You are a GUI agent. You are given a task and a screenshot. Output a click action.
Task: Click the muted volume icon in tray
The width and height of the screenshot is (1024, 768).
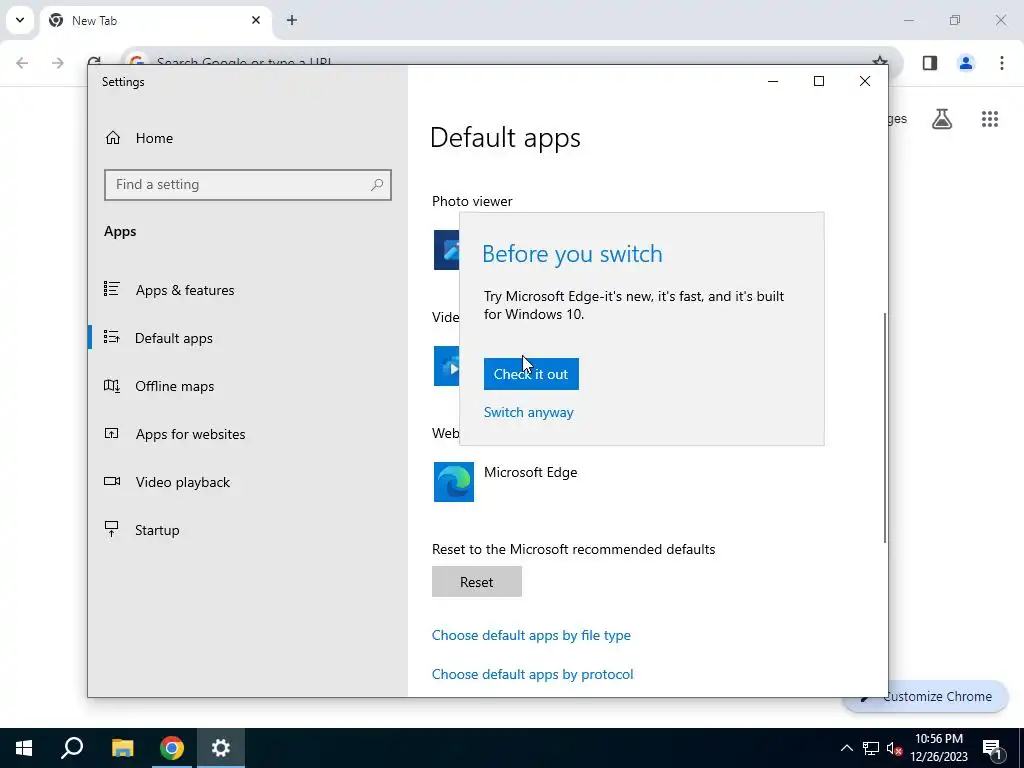[895, 748]
